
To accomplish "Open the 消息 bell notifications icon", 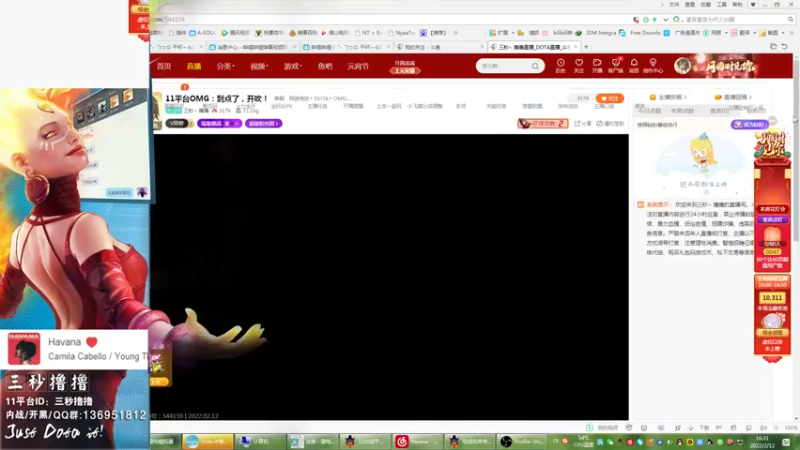I will tap(634, 65).
